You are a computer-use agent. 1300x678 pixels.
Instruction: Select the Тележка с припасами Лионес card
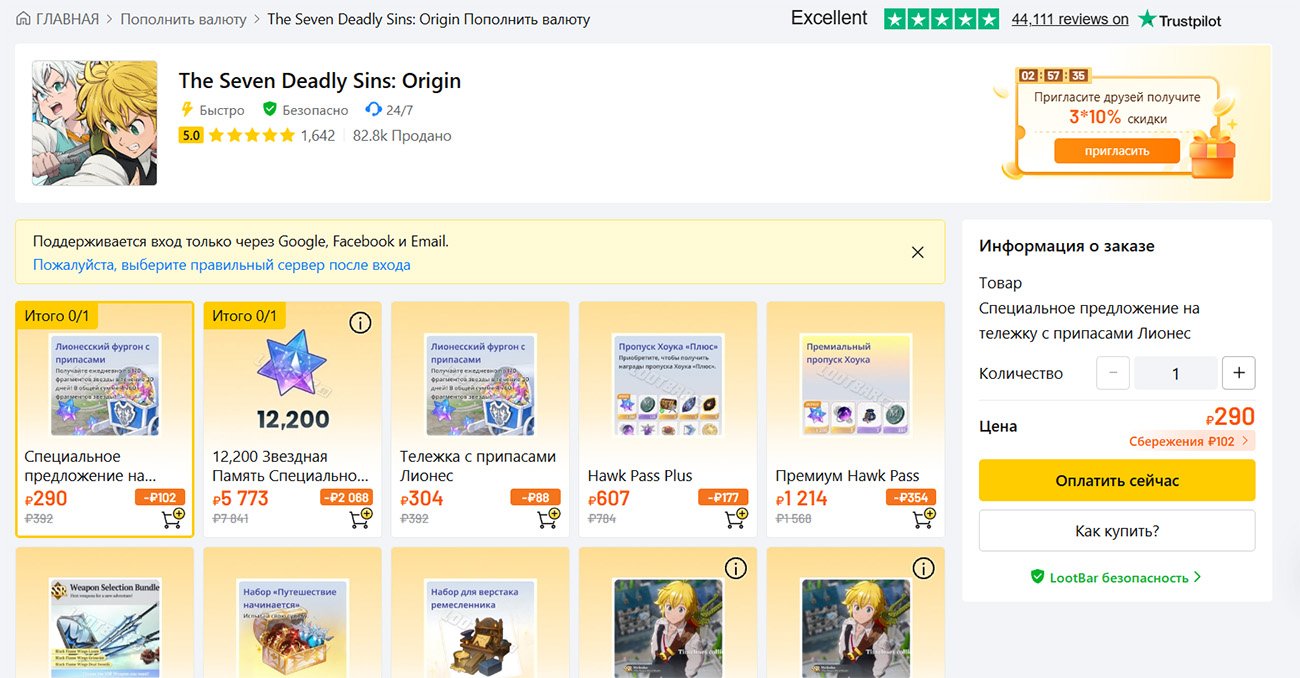[480, 419]
